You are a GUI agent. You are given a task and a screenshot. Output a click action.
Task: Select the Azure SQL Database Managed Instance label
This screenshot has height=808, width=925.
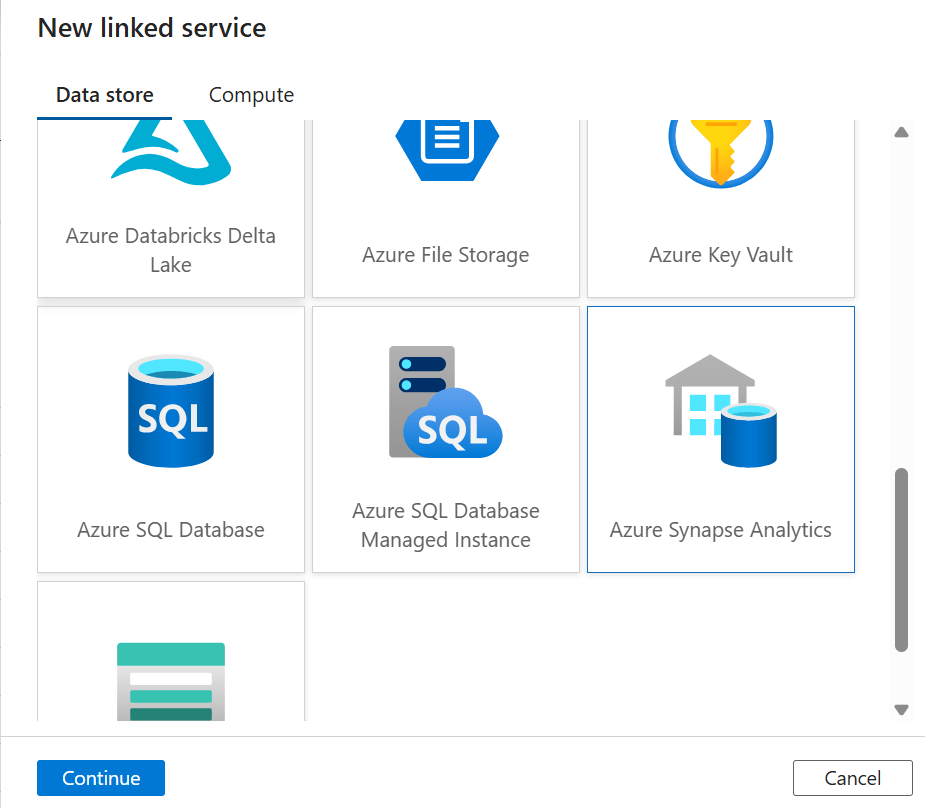(x=446, y=525)
